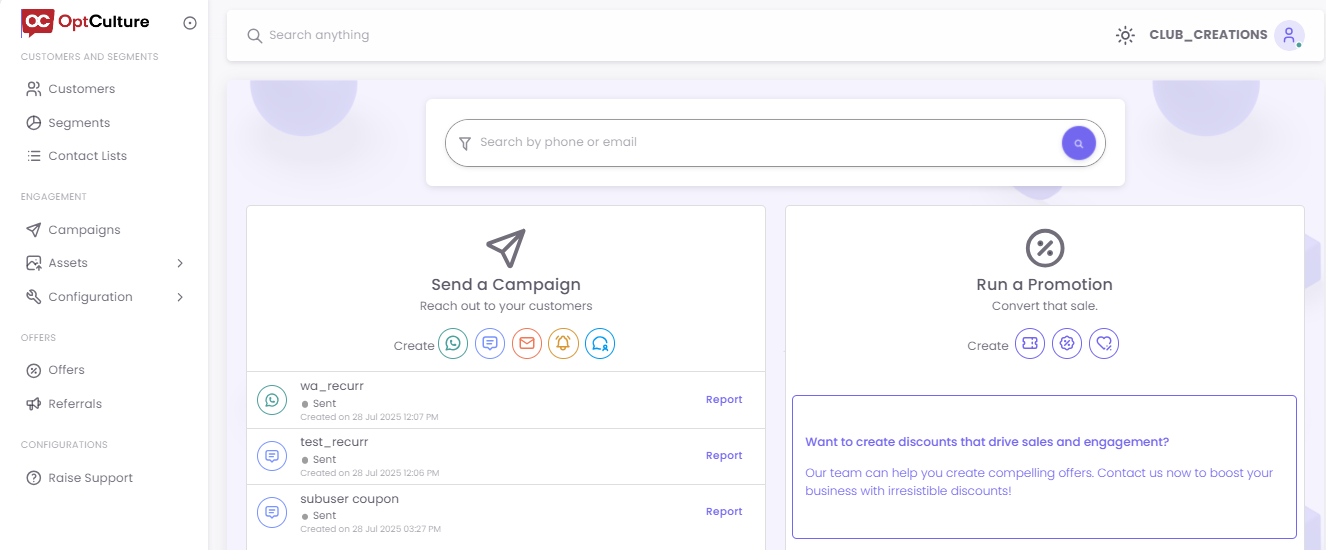Screen dimensions: 1326x550
Task: Click the Assets image icon
Action: [34, 263]
